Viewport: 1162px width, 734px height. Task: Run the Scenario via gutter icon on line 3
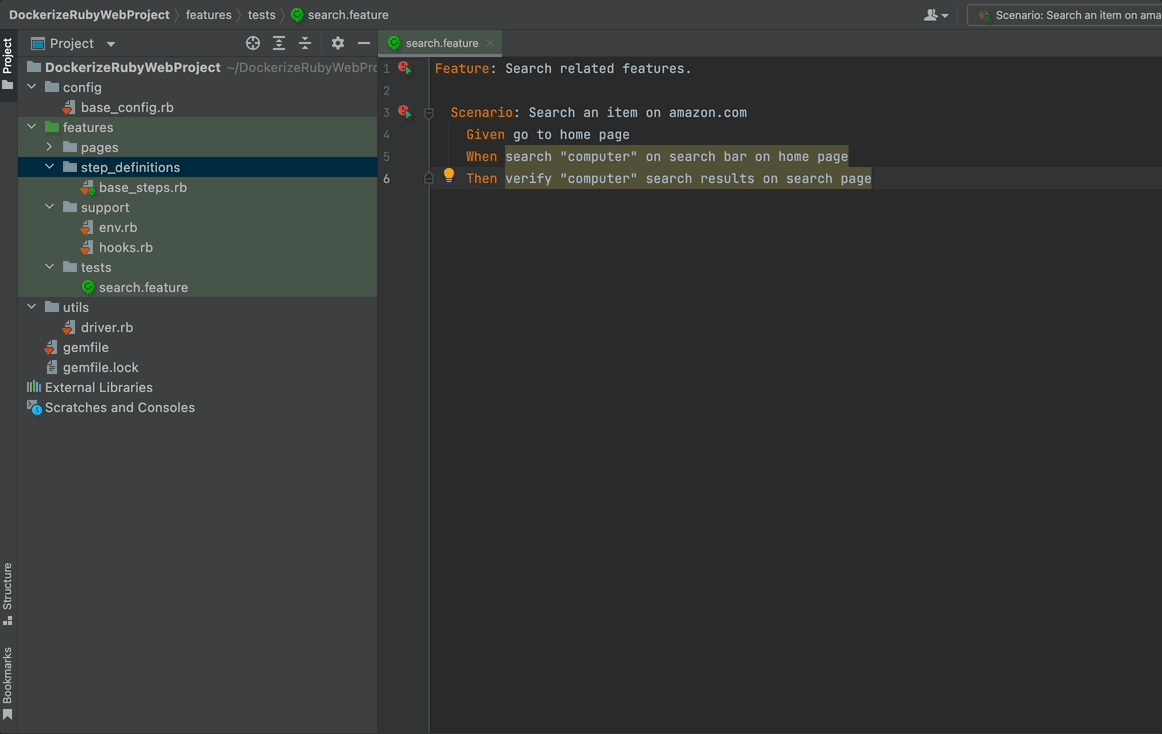(404, 112)
